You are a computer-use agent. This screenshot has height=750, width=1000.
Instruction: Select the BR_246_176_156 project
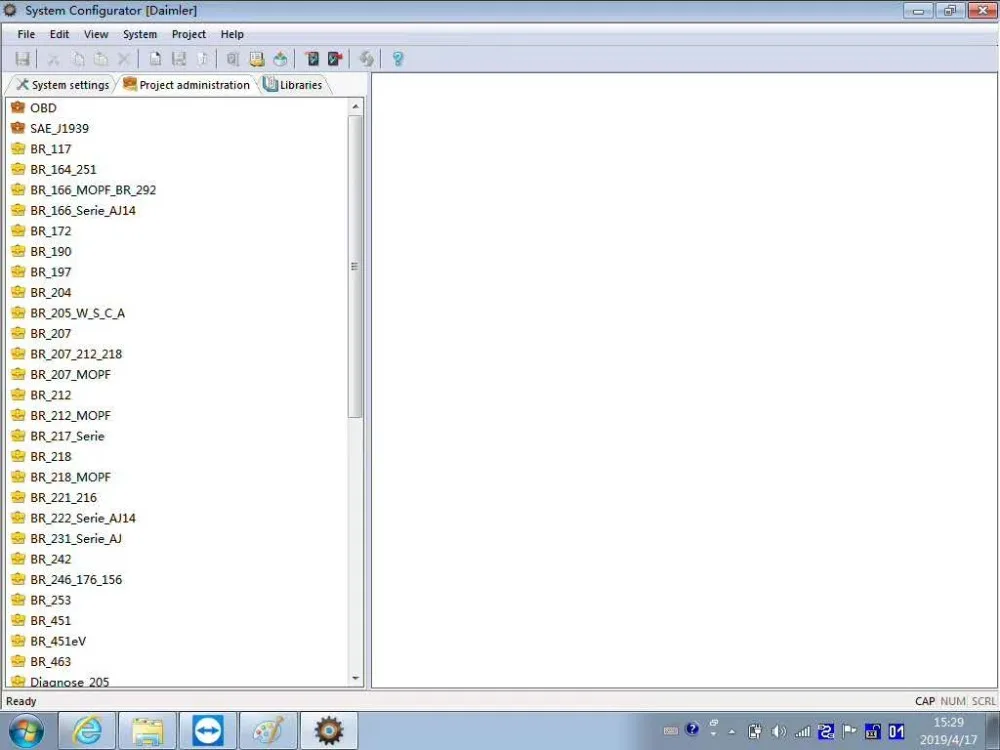tap(76, 579)
